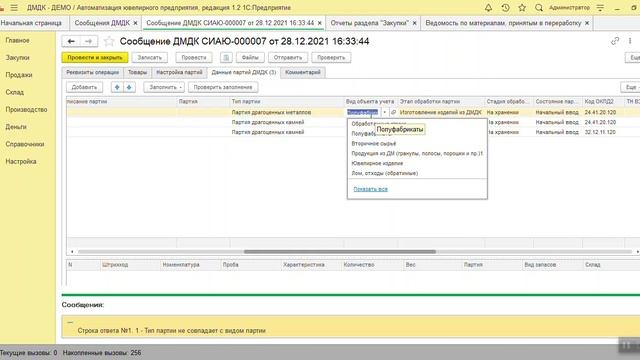Open favorites star in title bar
This screenshot has width=640, height=360.
522,8
